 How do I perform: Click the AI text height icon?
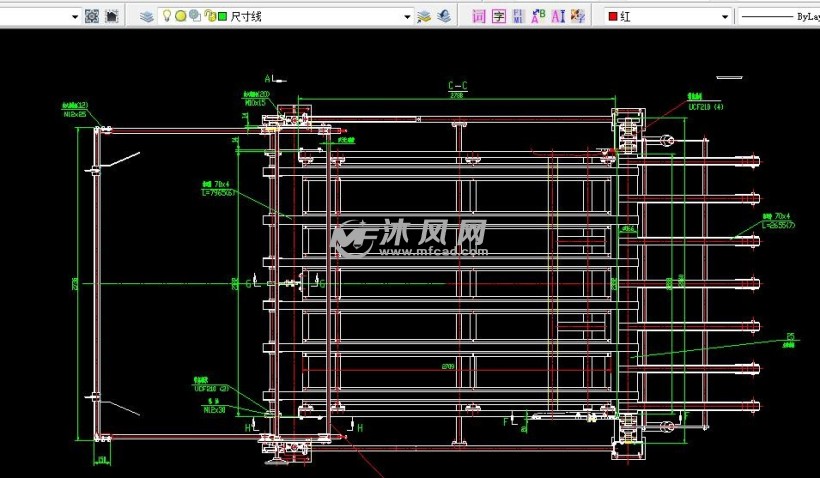click(x=557, y=16)
